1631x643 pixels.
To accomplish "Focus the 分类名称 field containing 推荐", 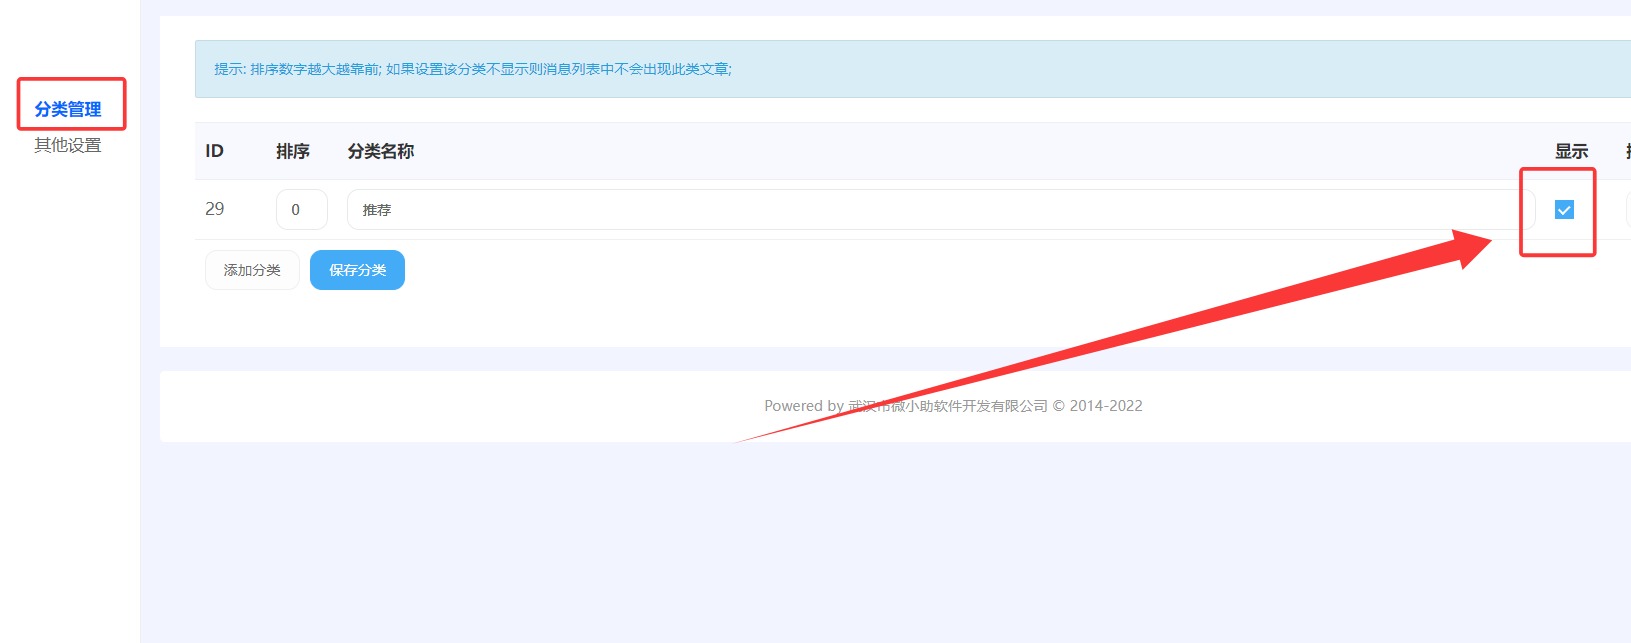I will [940, 210].
